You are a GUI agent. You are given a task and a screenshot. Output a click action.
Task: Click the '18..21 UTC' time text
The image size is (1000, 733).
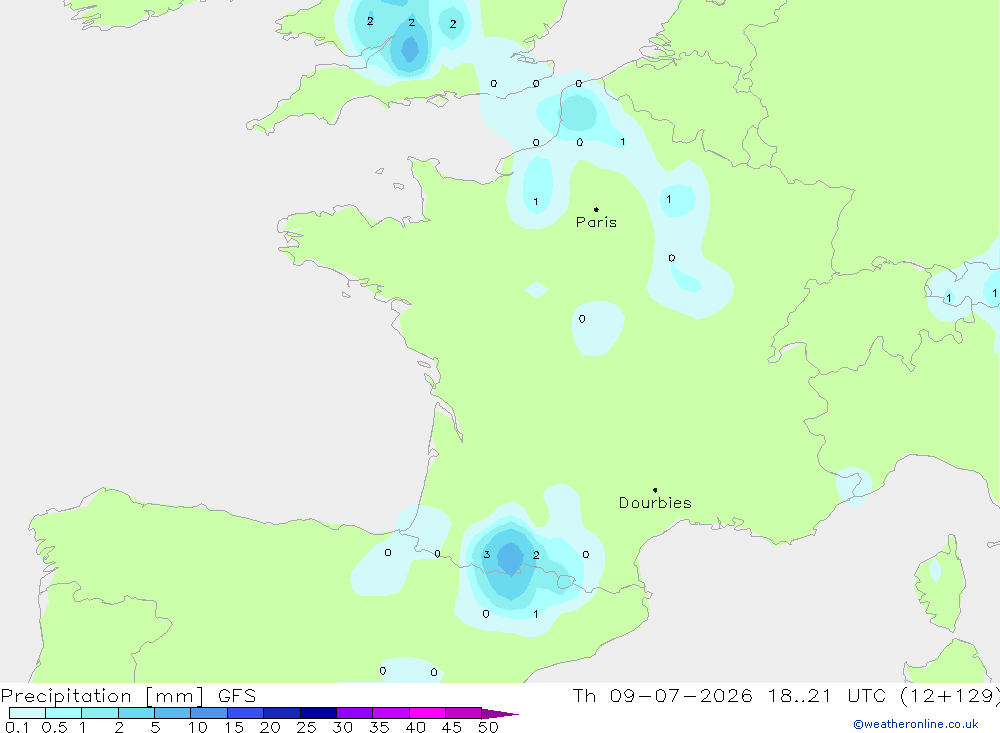tap(827, 696)
